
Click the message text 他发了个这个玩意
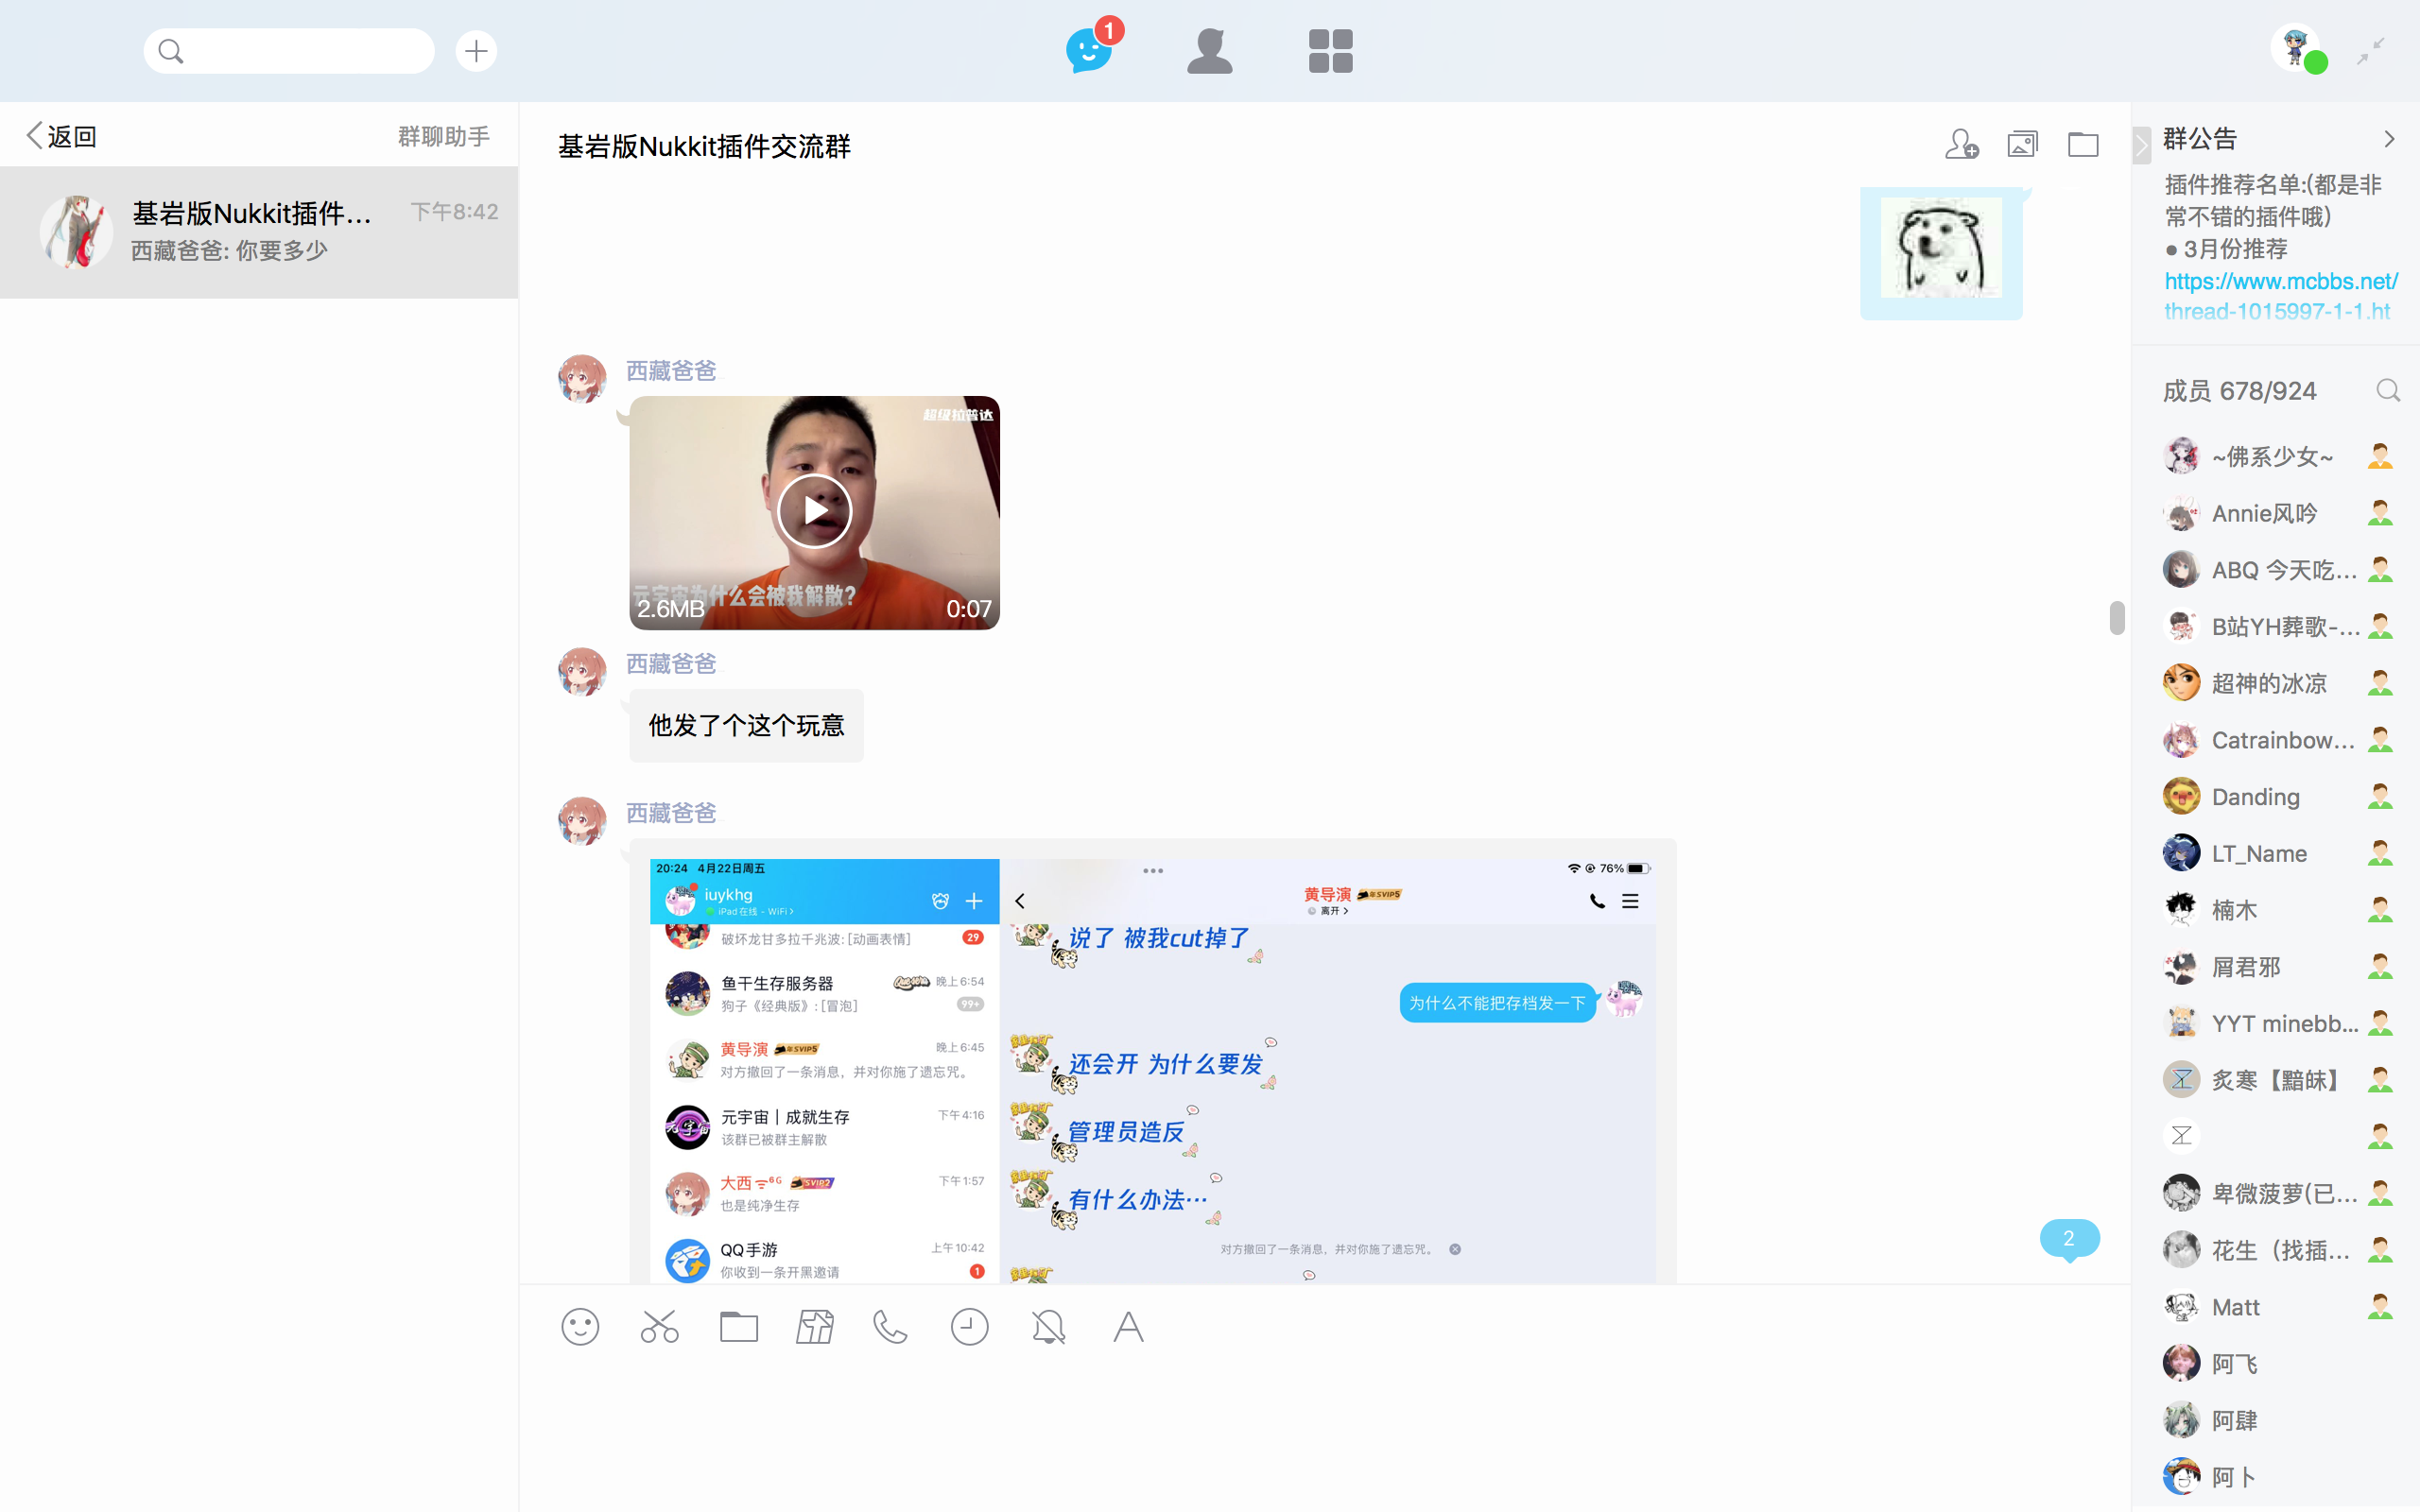point(746,725)
